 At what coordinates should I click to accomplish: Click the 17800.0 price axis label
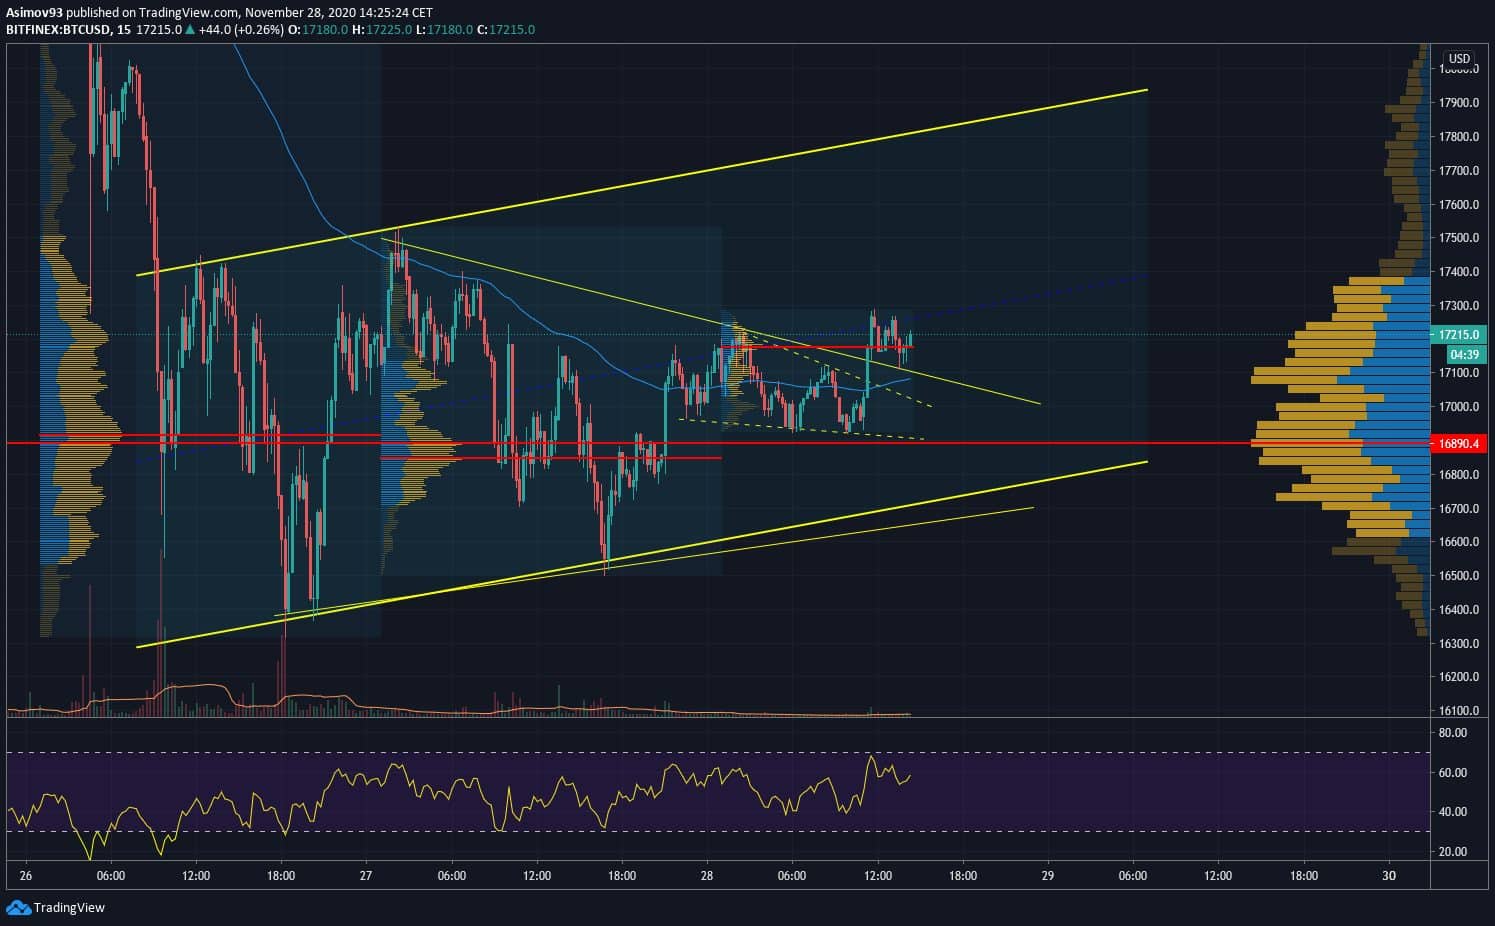1459,137
